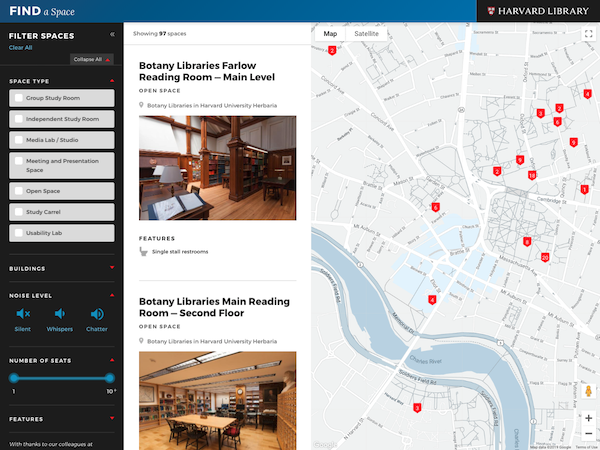Collapse the Space Type section
The height and width of the screenshot is (450, 600).
[113, 81]
